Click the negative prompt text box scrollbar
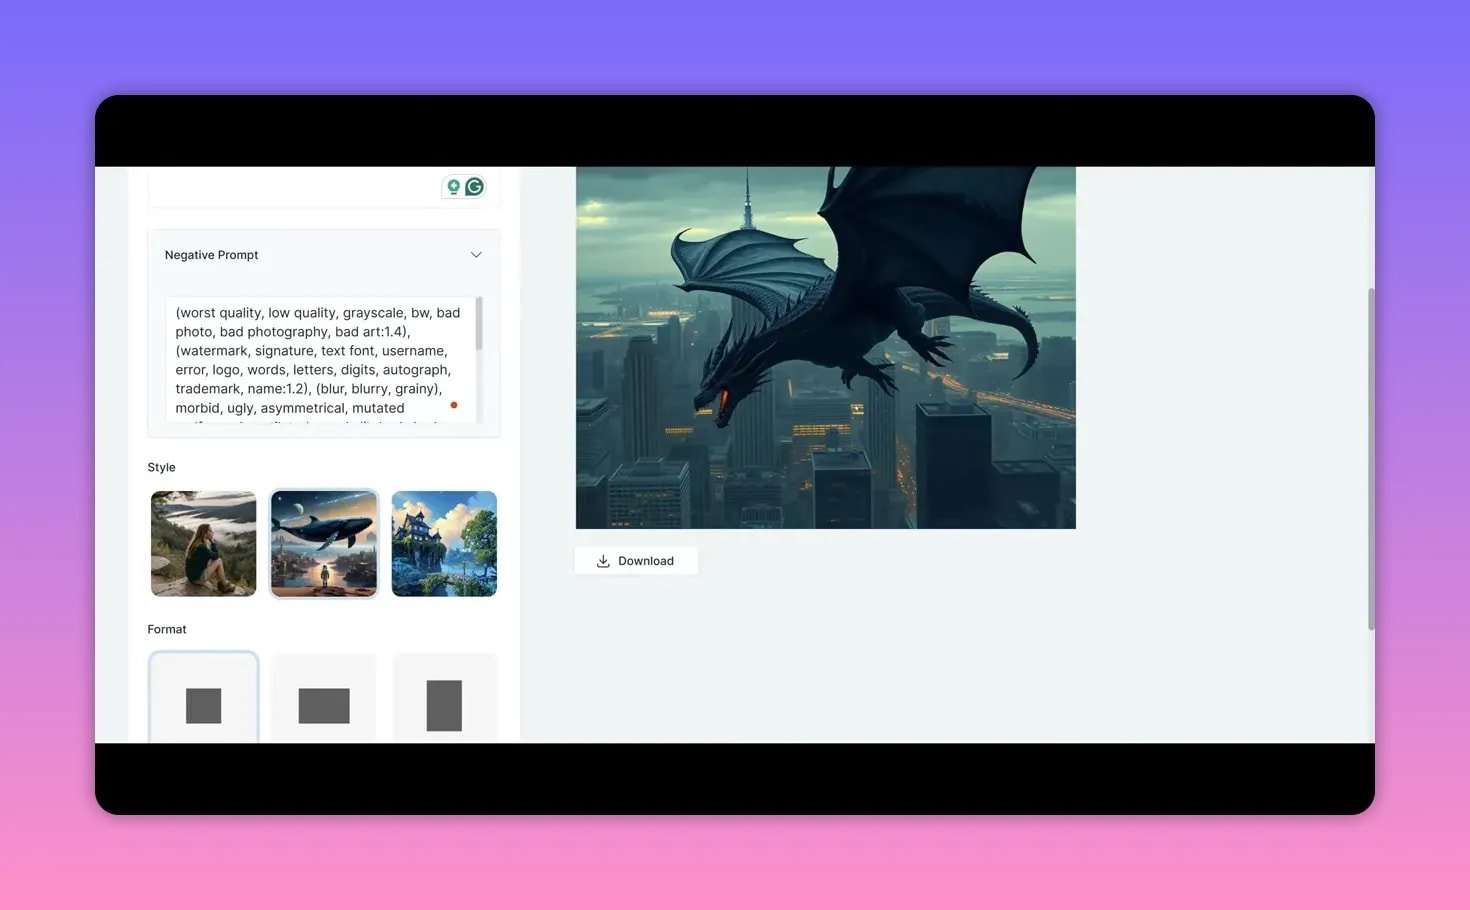The width and height of the screenshot is (1470, 910). [x=479, y=325]
